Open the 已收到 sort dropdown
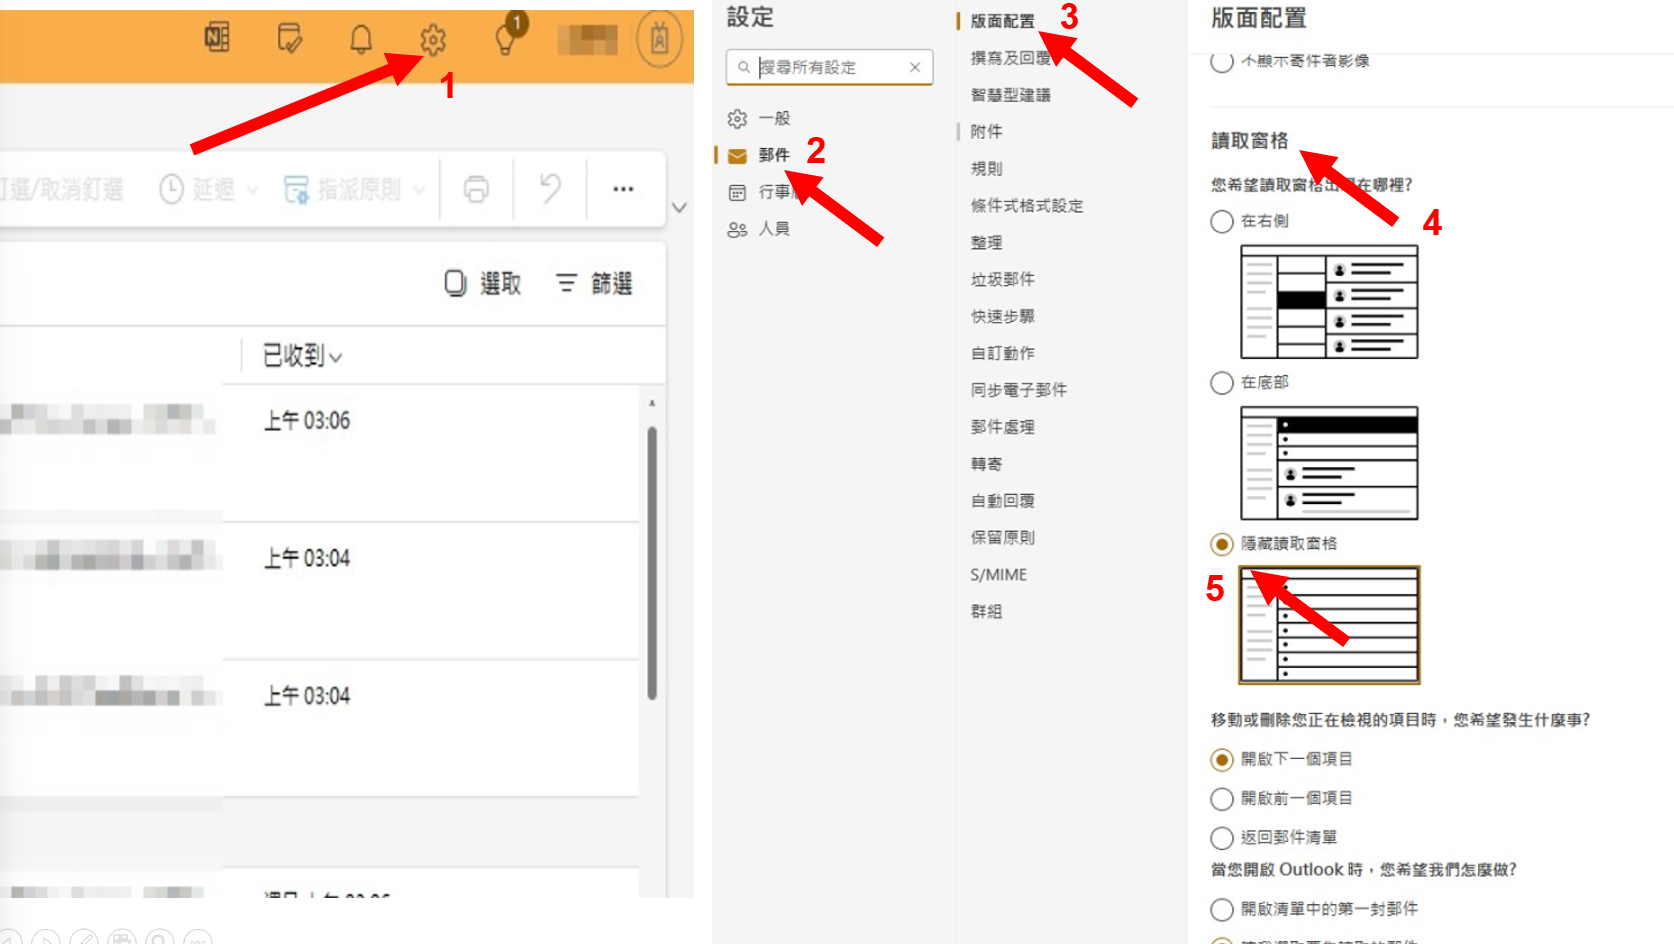 click(x=302, y=356)
